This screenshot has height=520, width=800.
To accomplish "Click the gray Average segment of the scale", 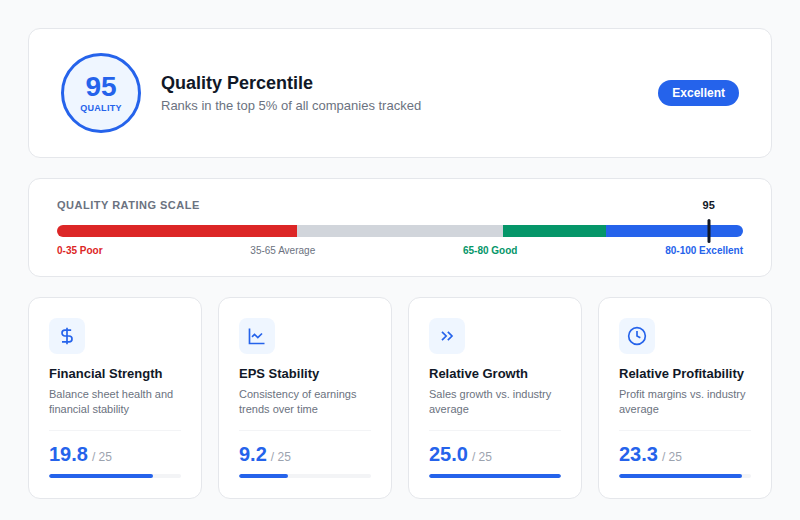I will pos(400,231).
